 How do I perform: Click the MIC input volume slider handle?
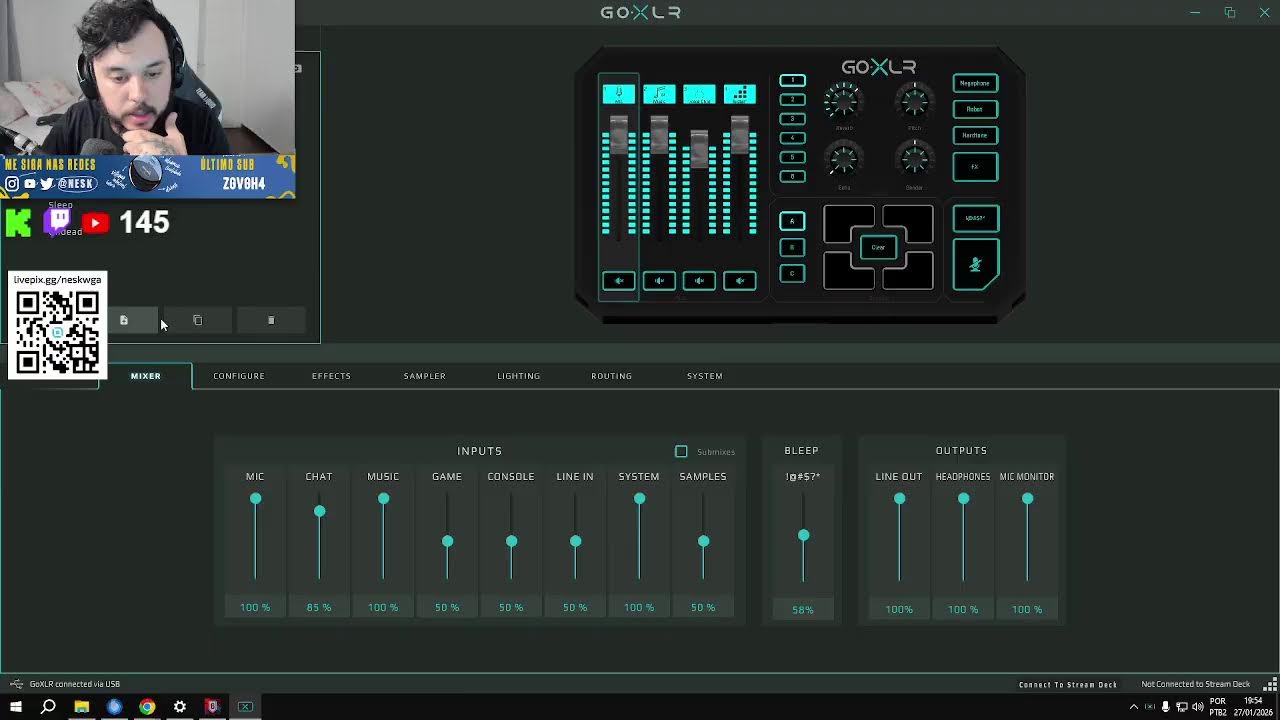[x=255, y=499]
